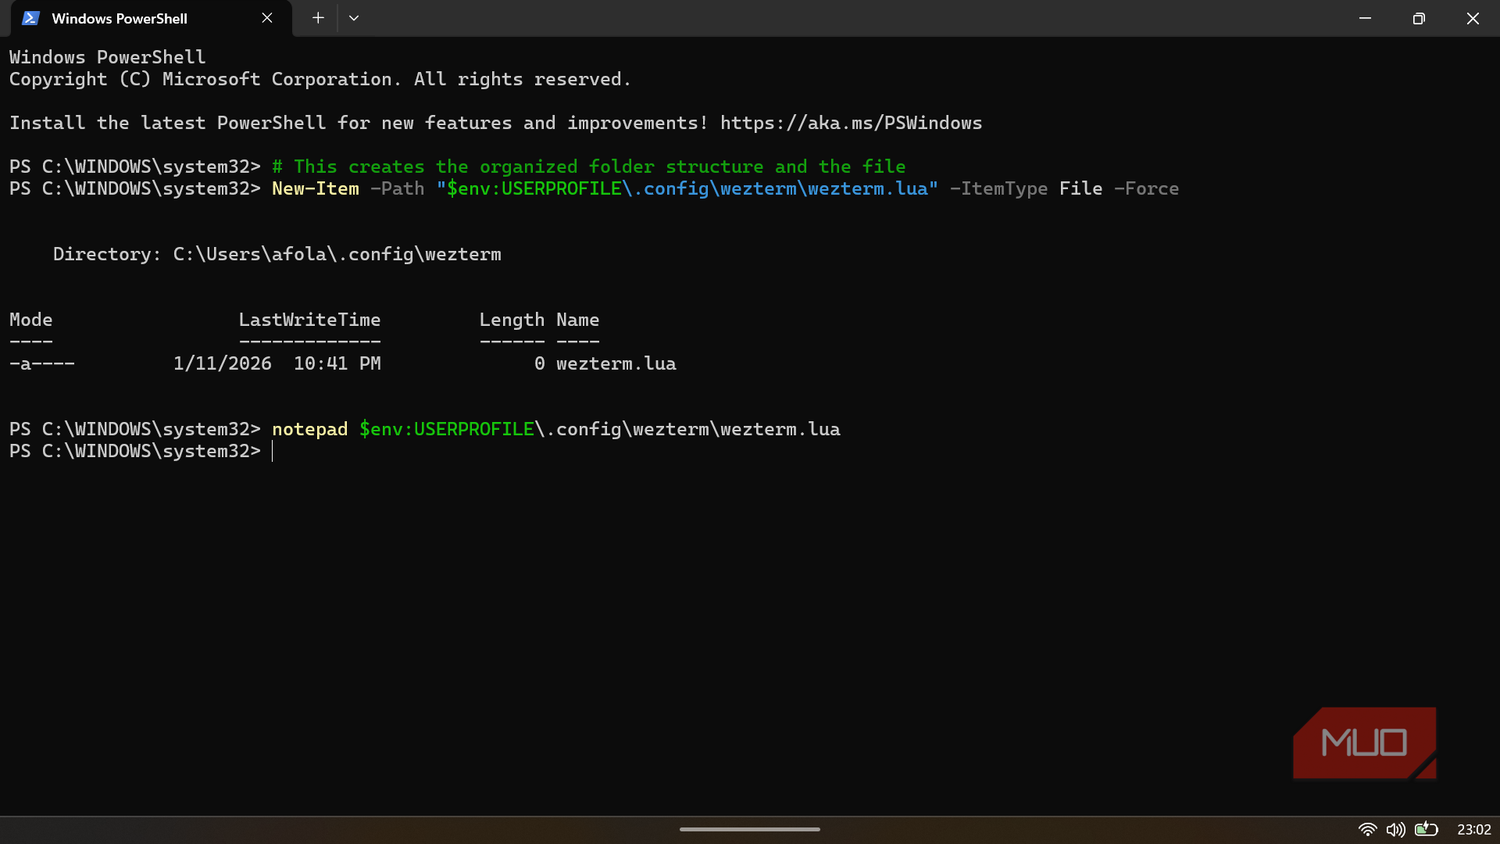Click the Copyright Microsoft Corporation line
Screen dimensions: 1500x844
point(320,79)
